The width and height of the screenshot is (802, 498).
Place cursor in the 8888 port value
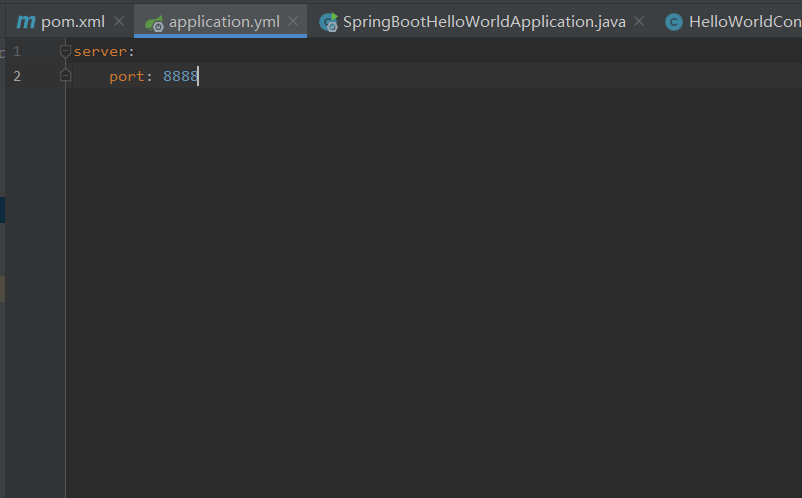pyautogui.click(x=180, y=76)
